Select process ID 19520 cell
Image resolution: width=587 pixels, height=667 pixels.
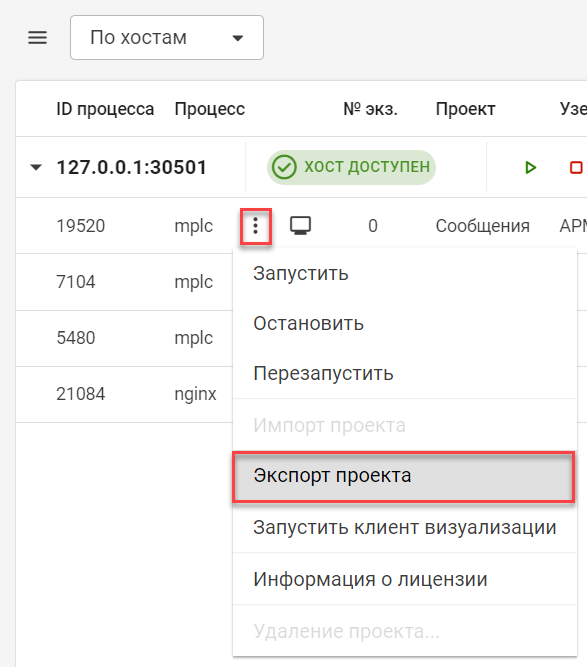tap(81, 226)
